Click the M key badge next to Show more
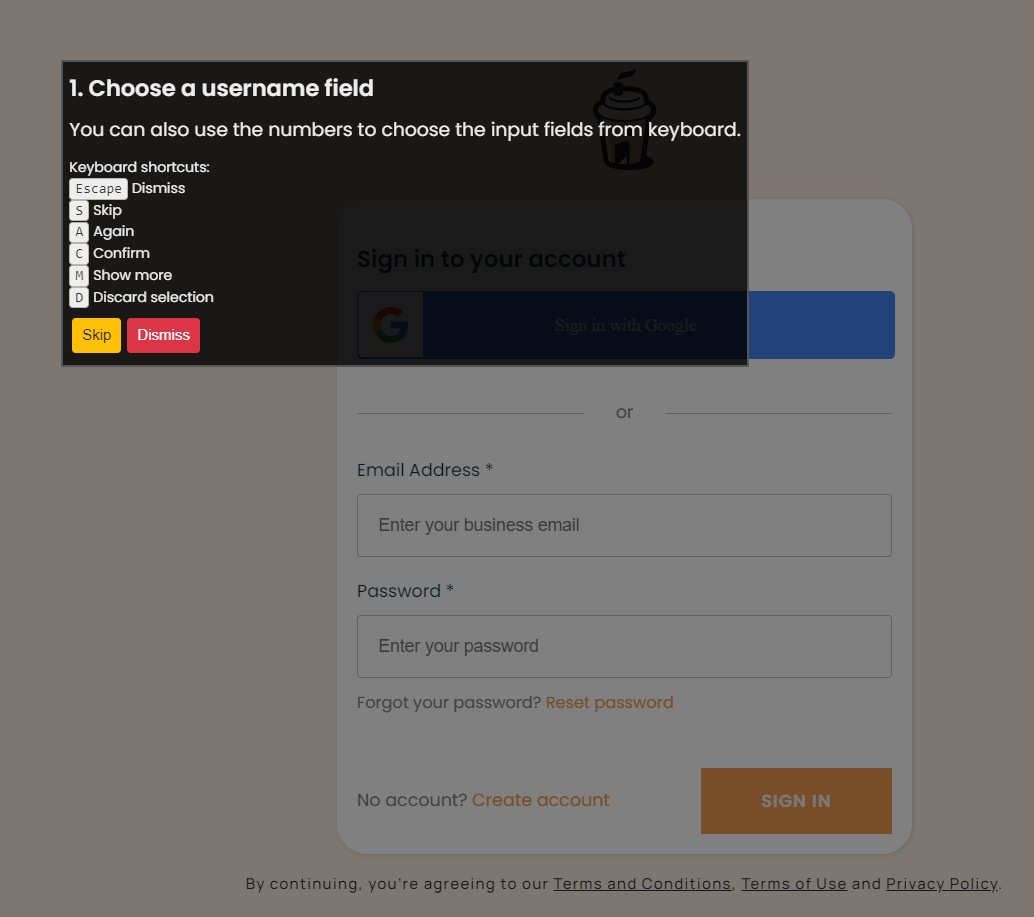This screenshot has width=1034, height=917. click(x=78, y=275)
